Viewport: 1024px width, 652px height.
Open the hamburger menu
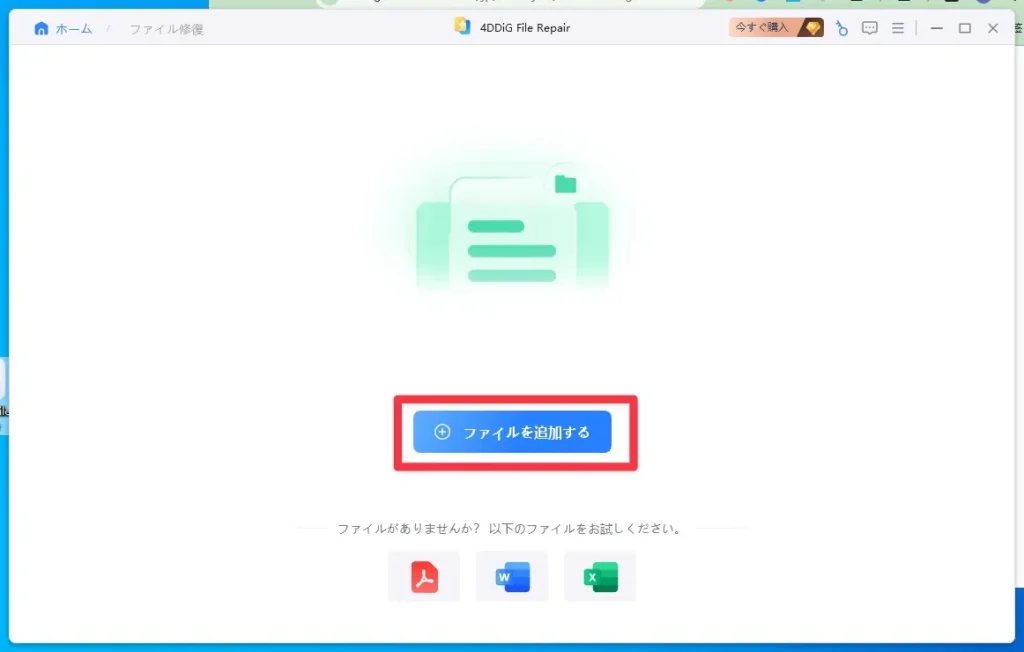(898, 28)
